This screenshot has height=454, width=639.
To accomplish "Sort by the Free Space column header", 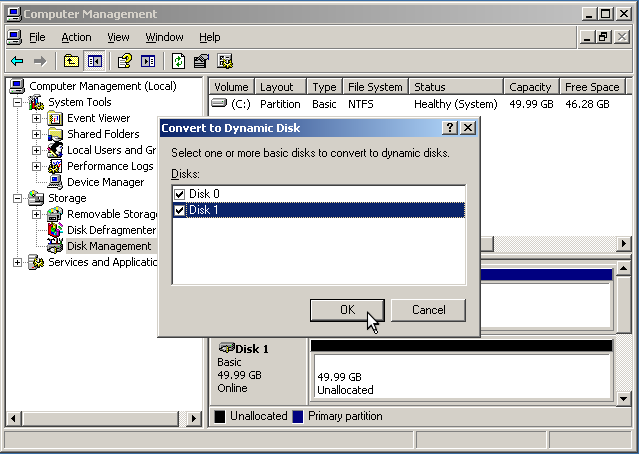I will (x=592, y=87).
